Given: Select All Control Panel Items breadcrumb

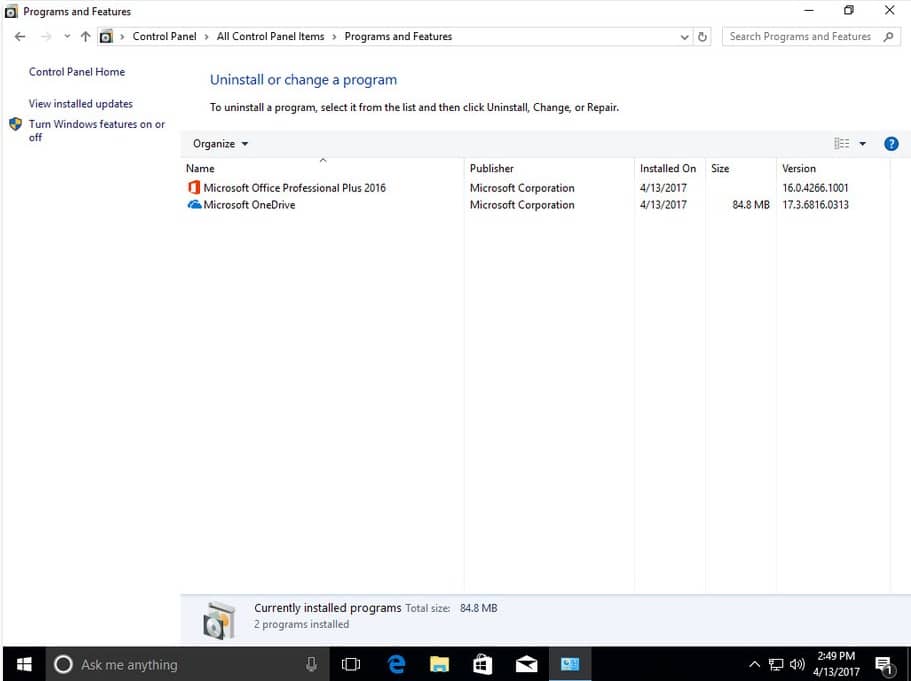Looking at the screenshot, I should pos(270,37).
